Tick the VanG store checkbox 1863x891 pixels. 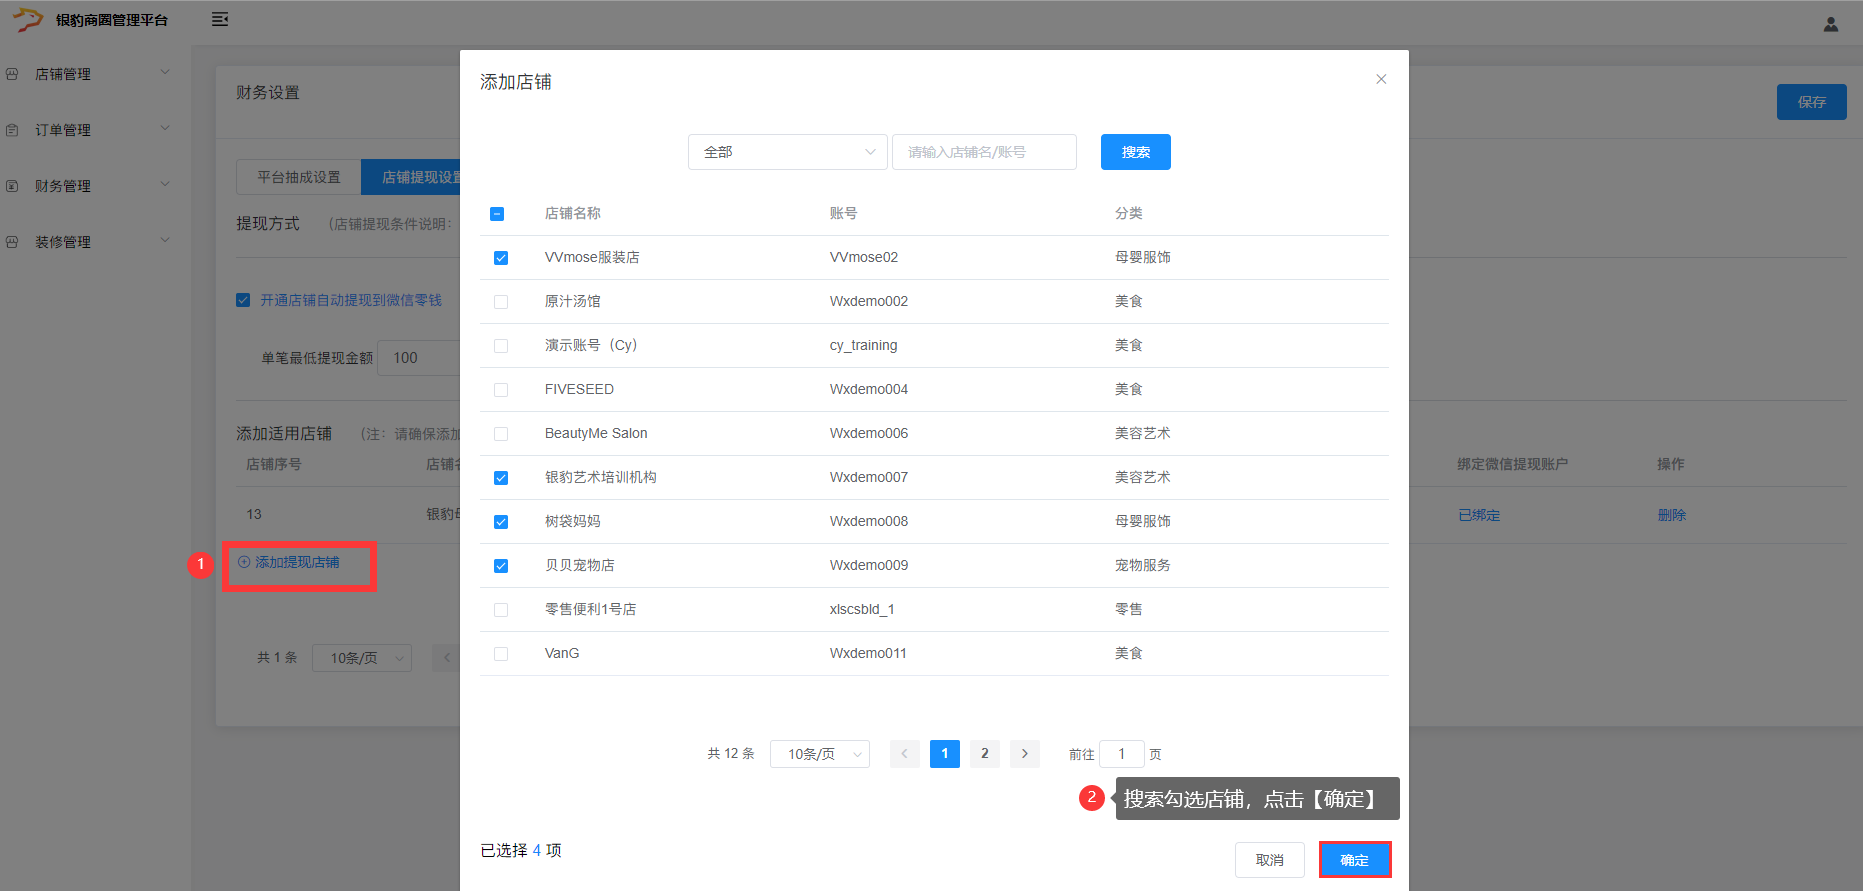(x=501, y=654)
